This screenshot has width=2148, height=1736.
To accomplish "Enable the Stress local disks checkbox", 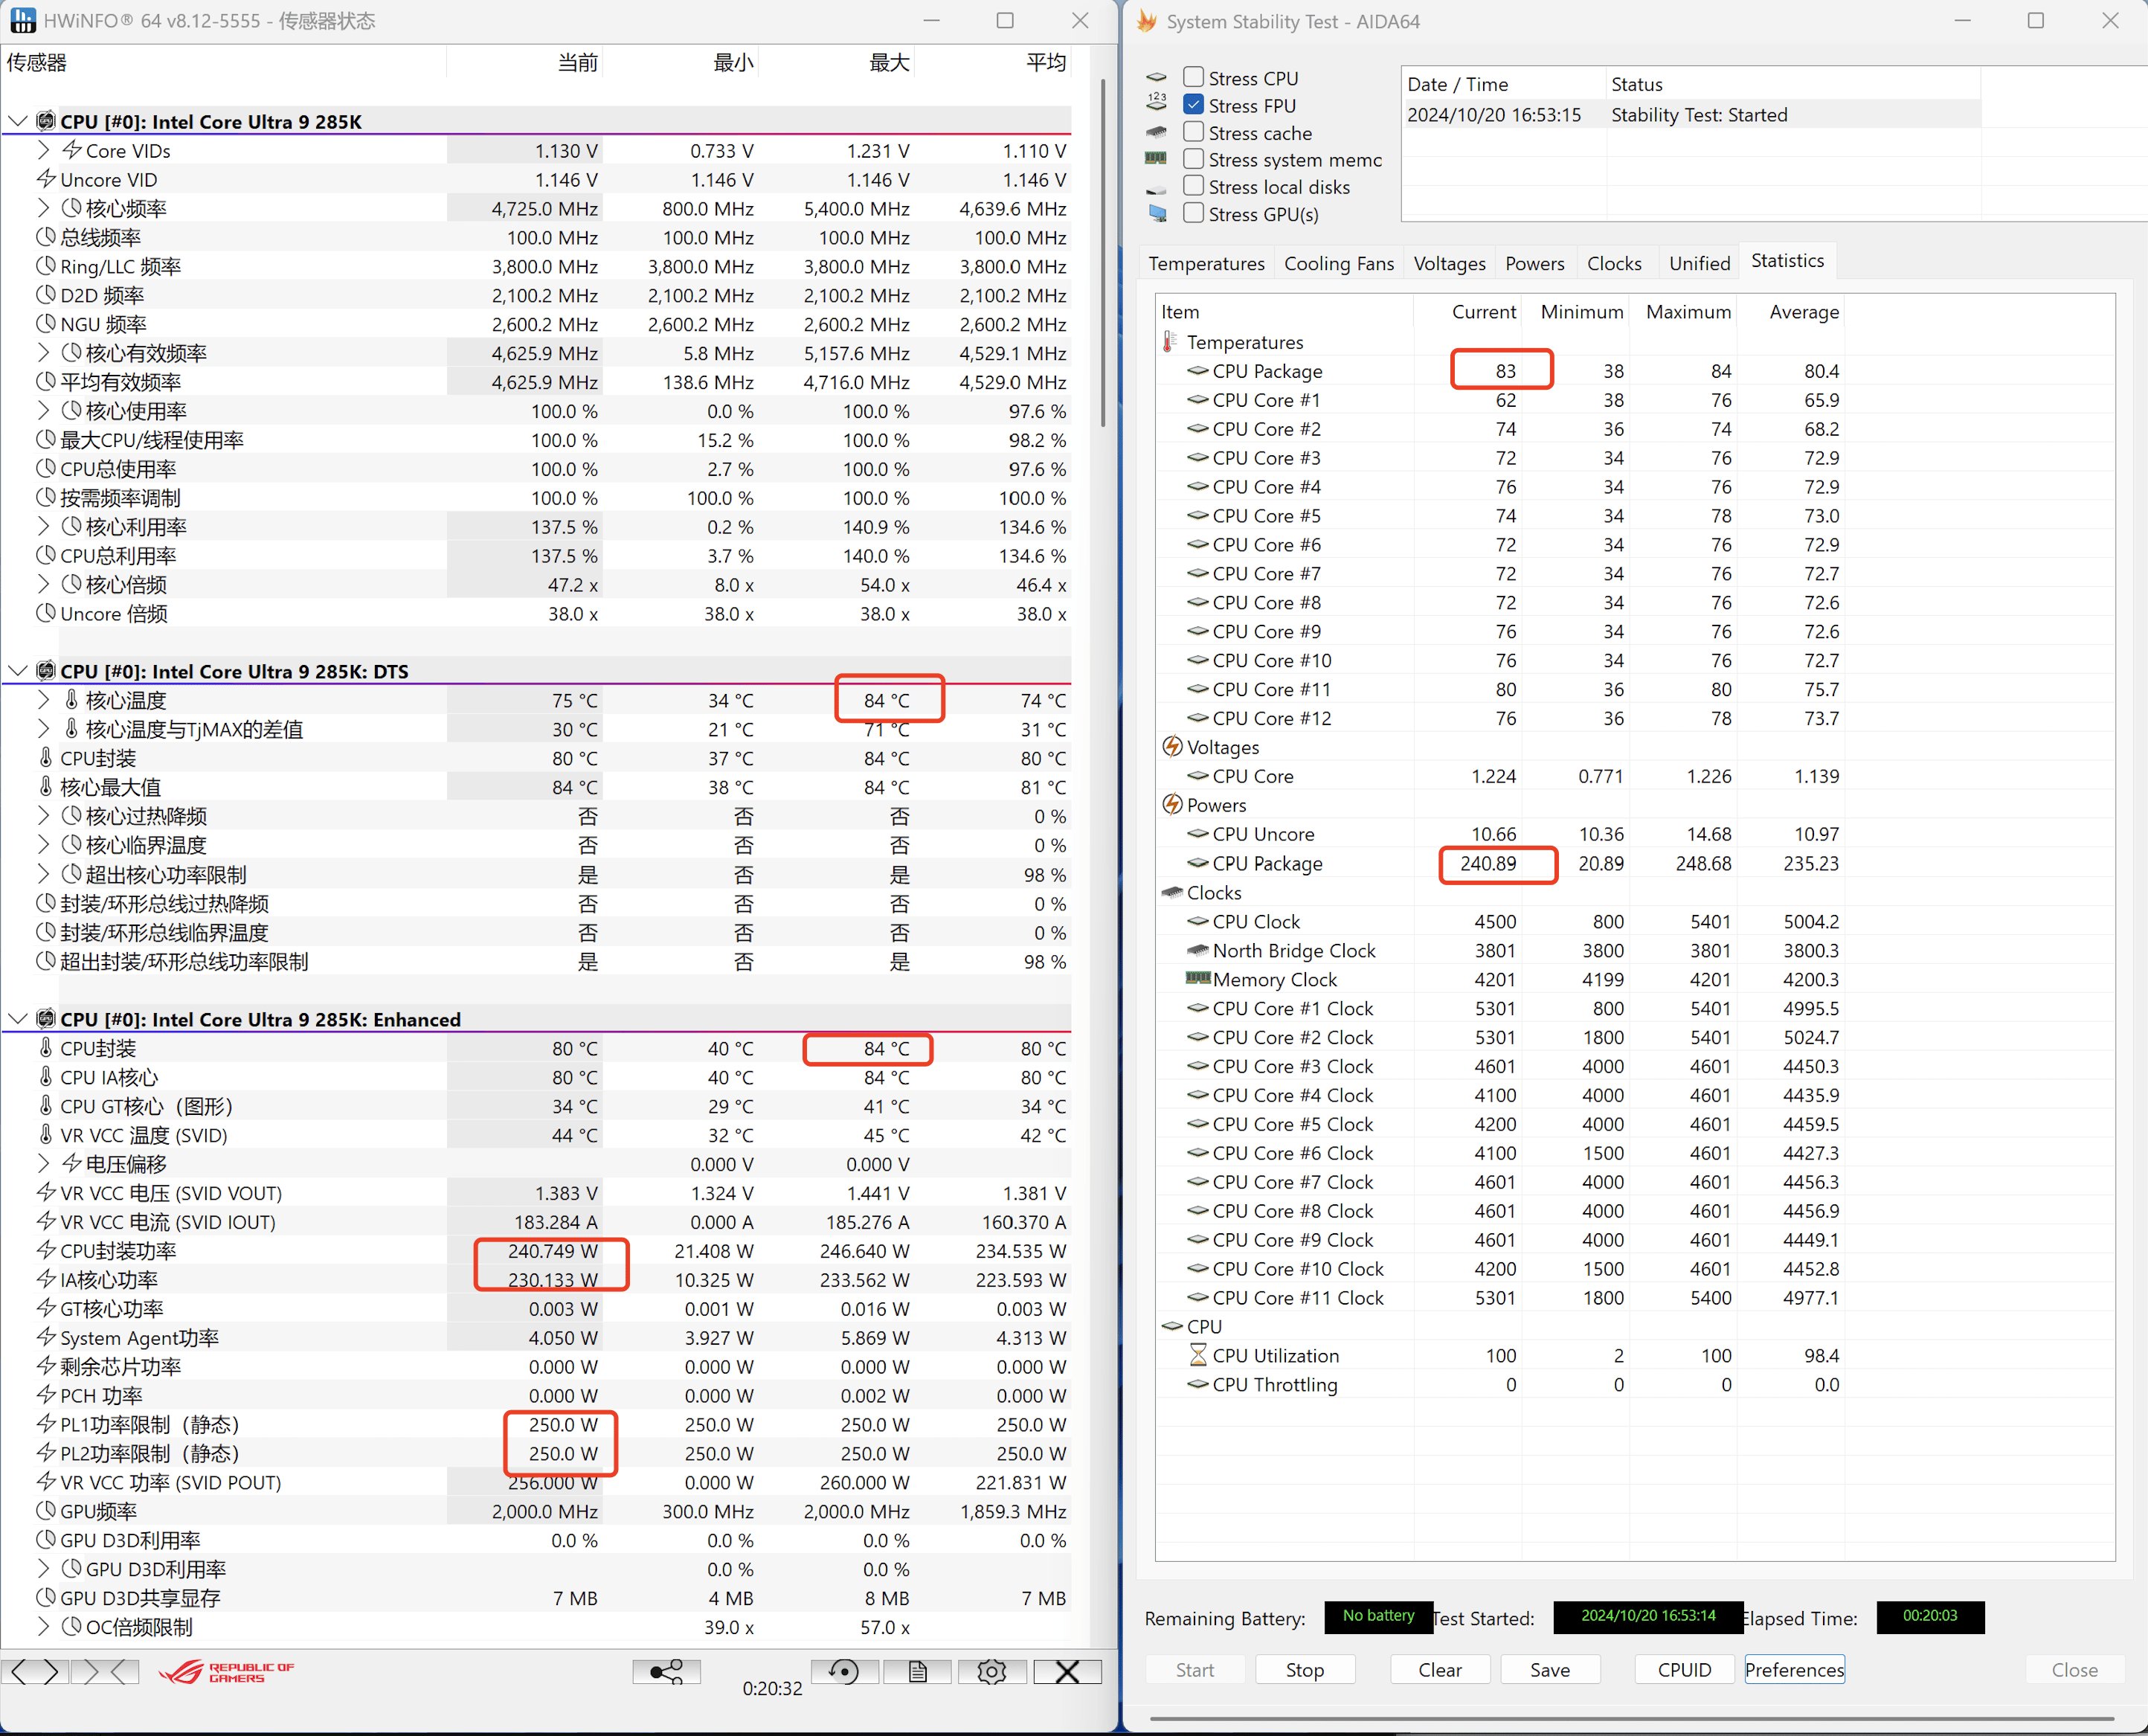I will click(1193, 186).
